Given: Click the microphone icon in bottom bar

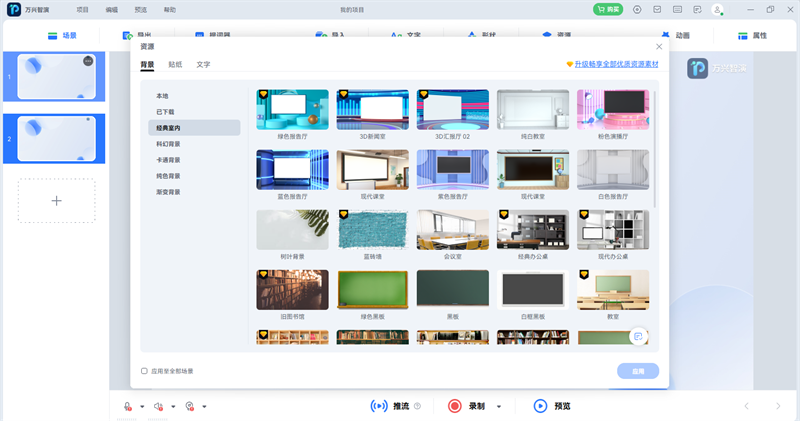Looking at the screenshot, I should pyautogui.click(x=128, y=406).
